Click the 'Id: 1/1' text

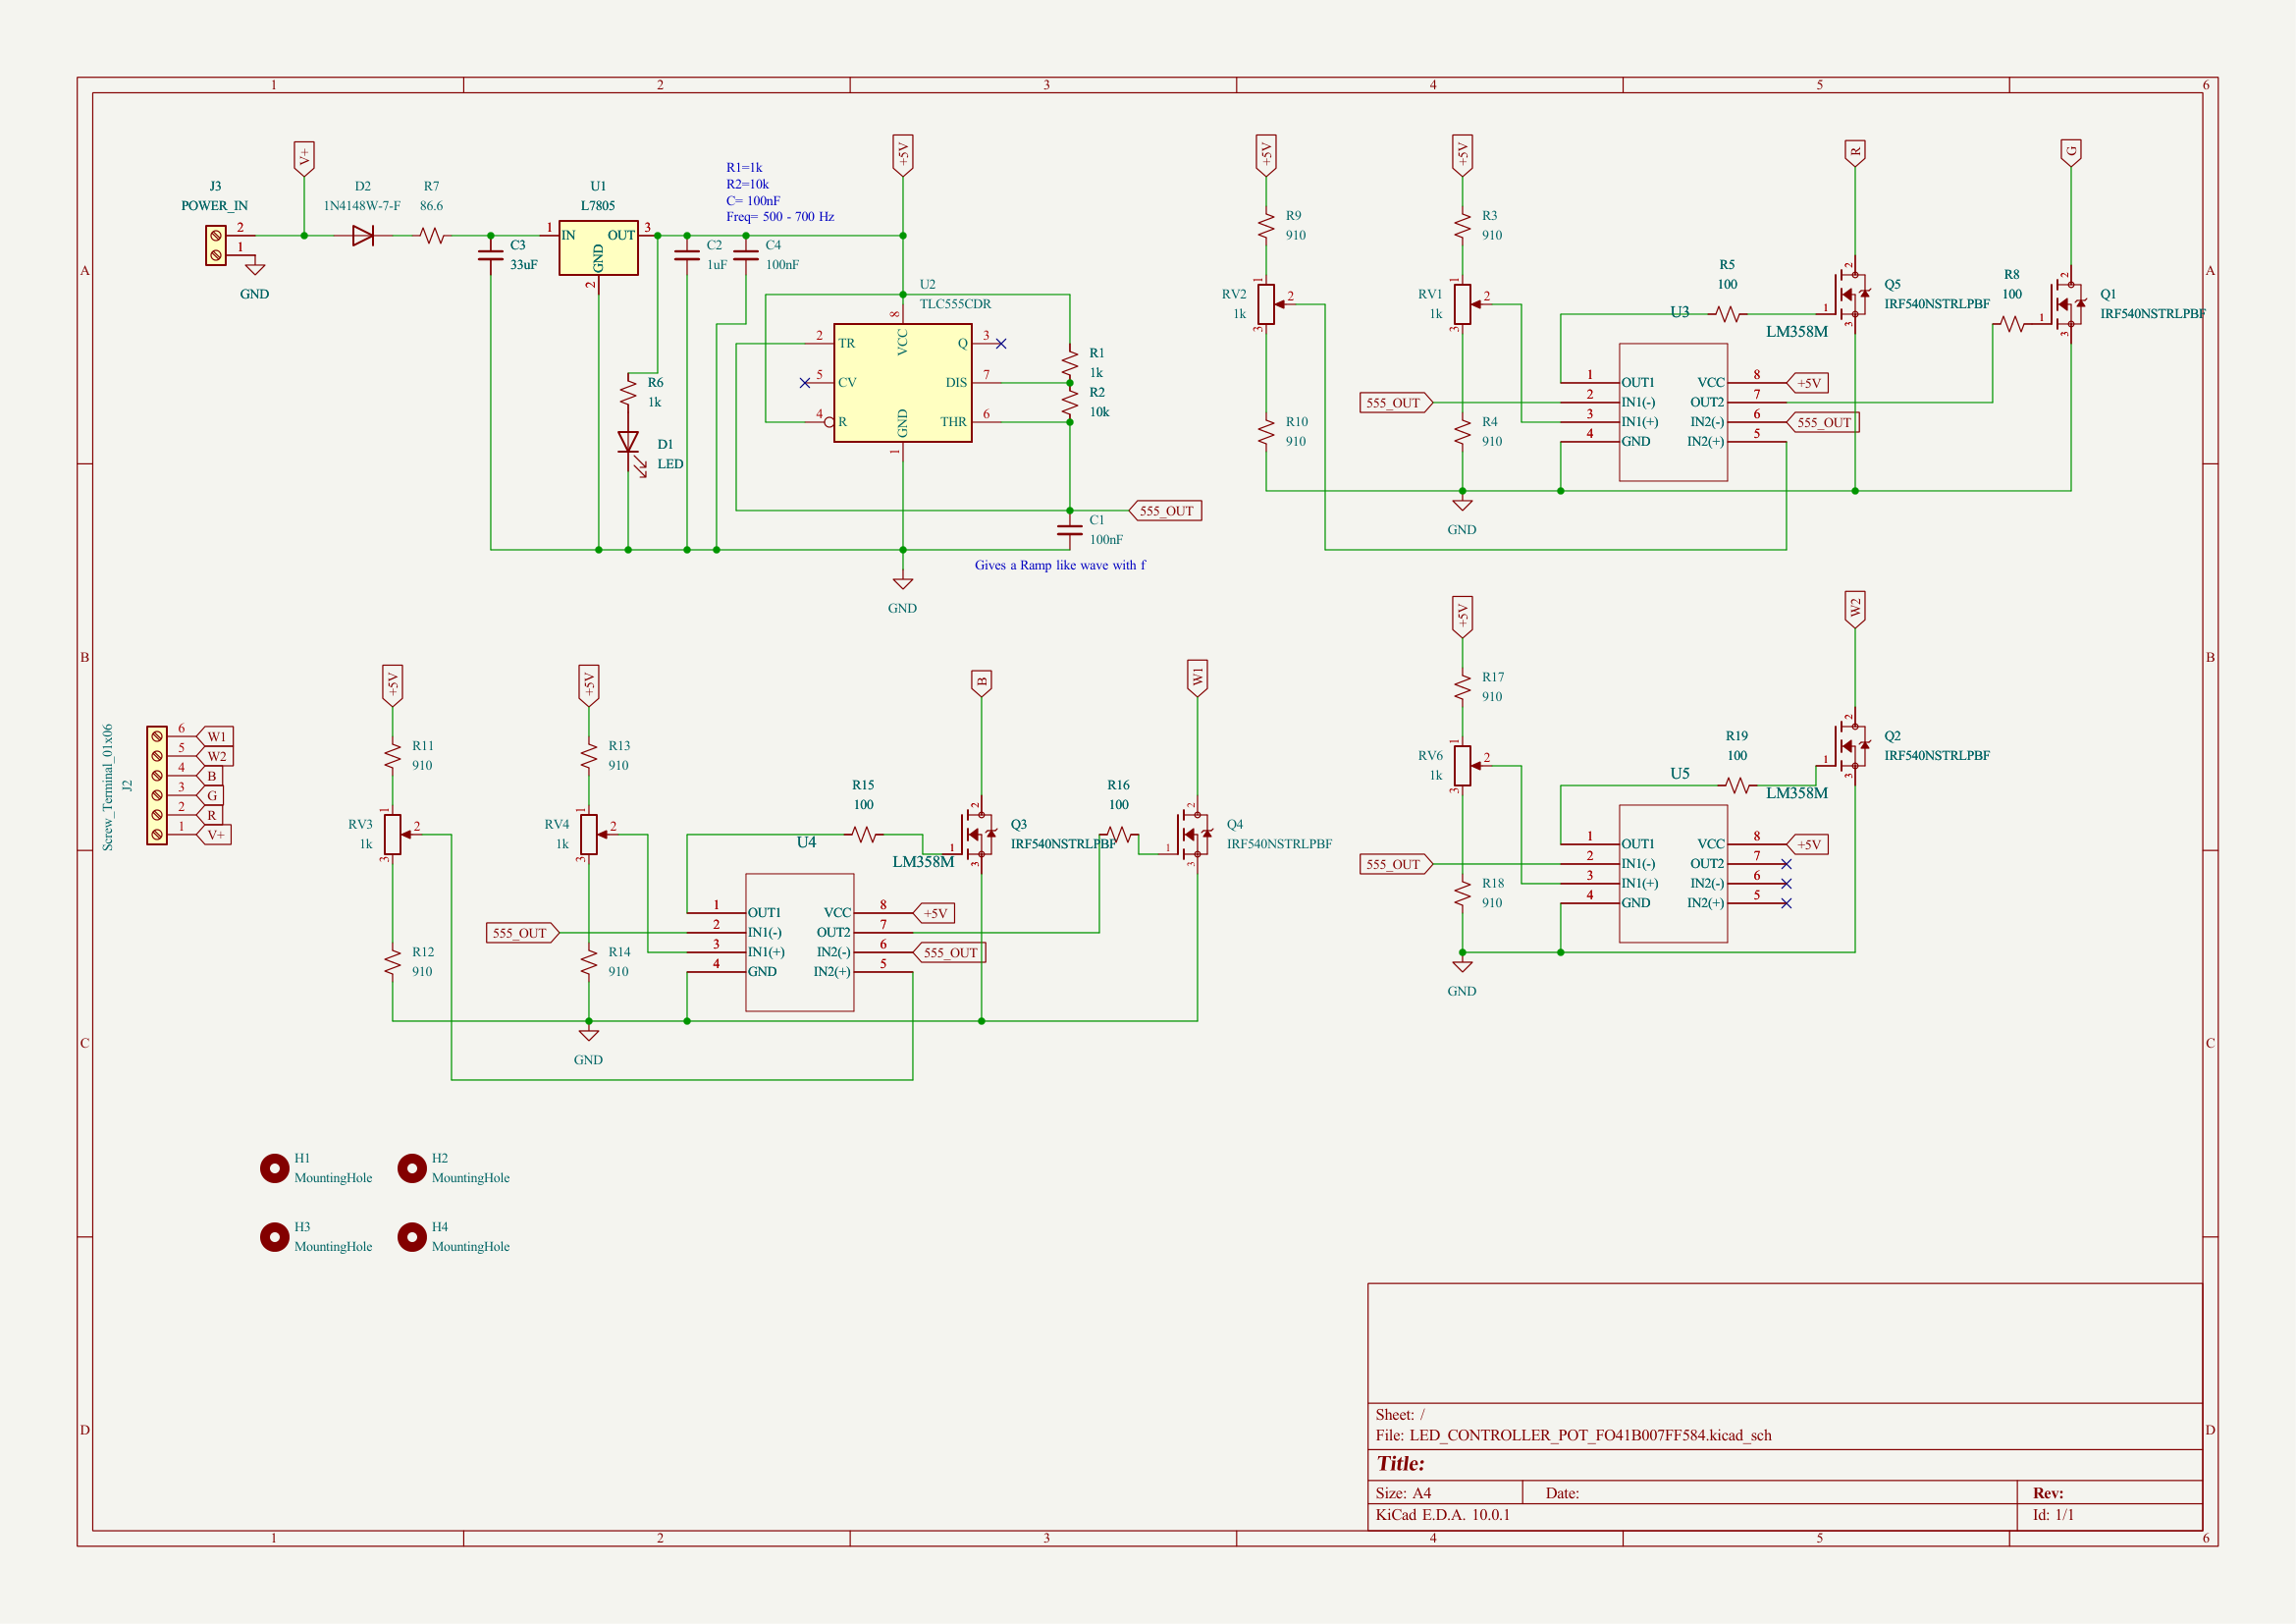point(2053,1514)
